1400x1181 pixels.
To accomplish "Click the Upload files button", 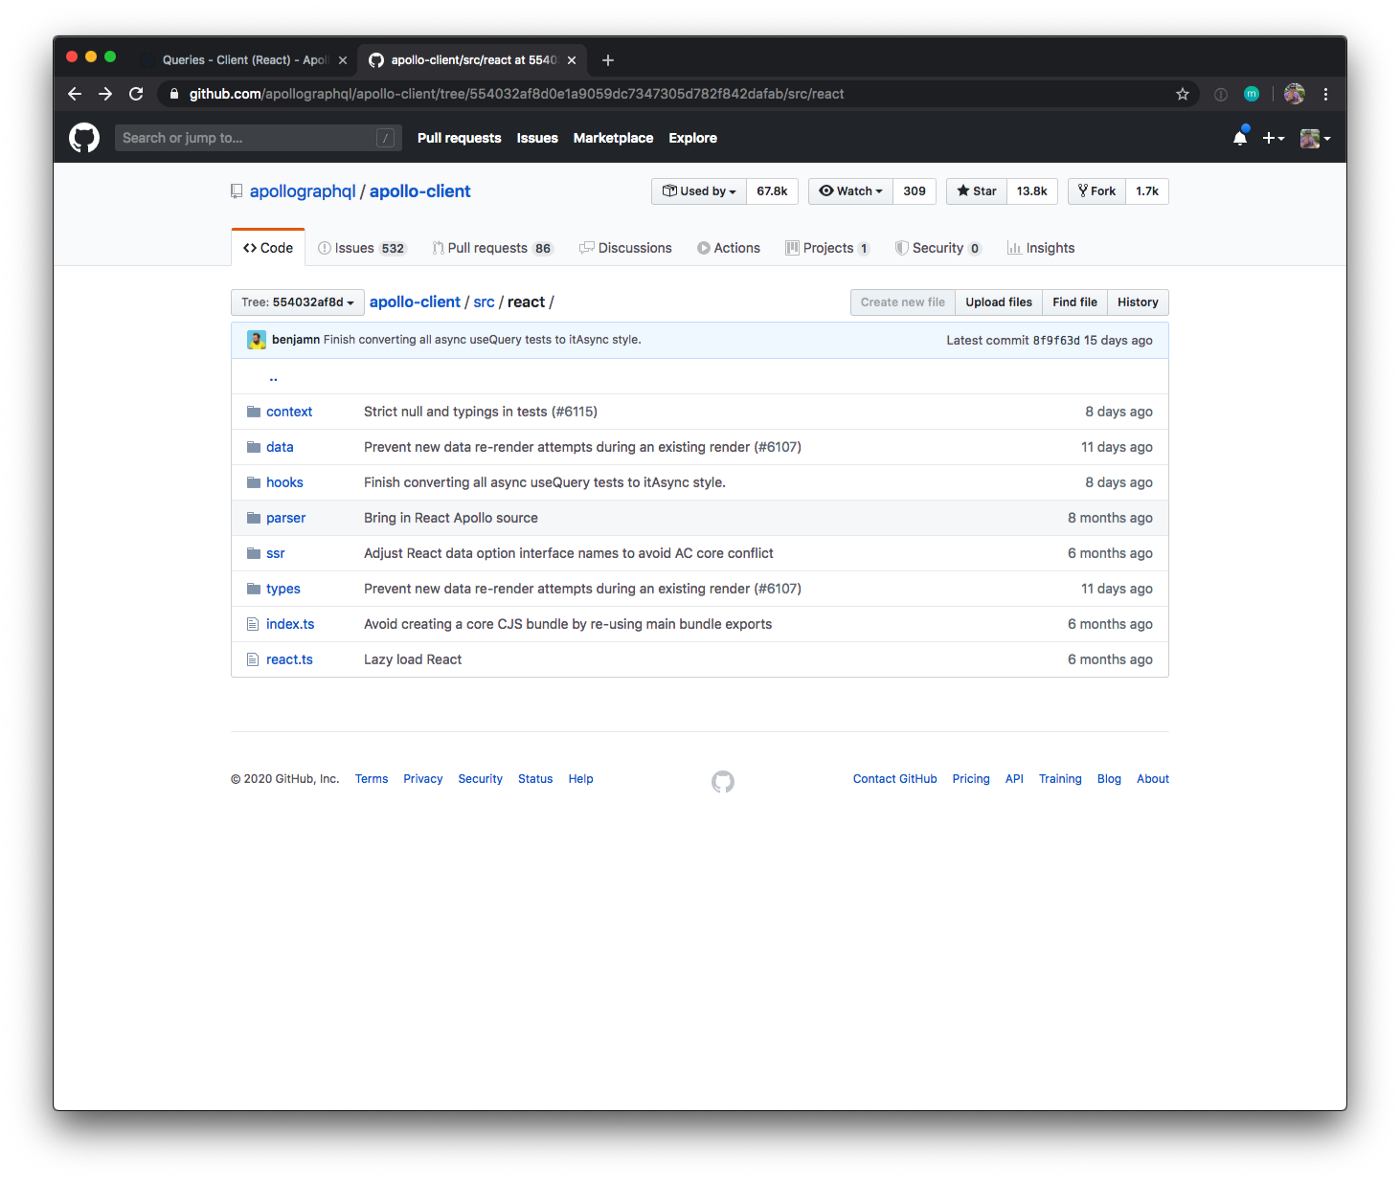I will pyautogui.click(x=999, y=302).
